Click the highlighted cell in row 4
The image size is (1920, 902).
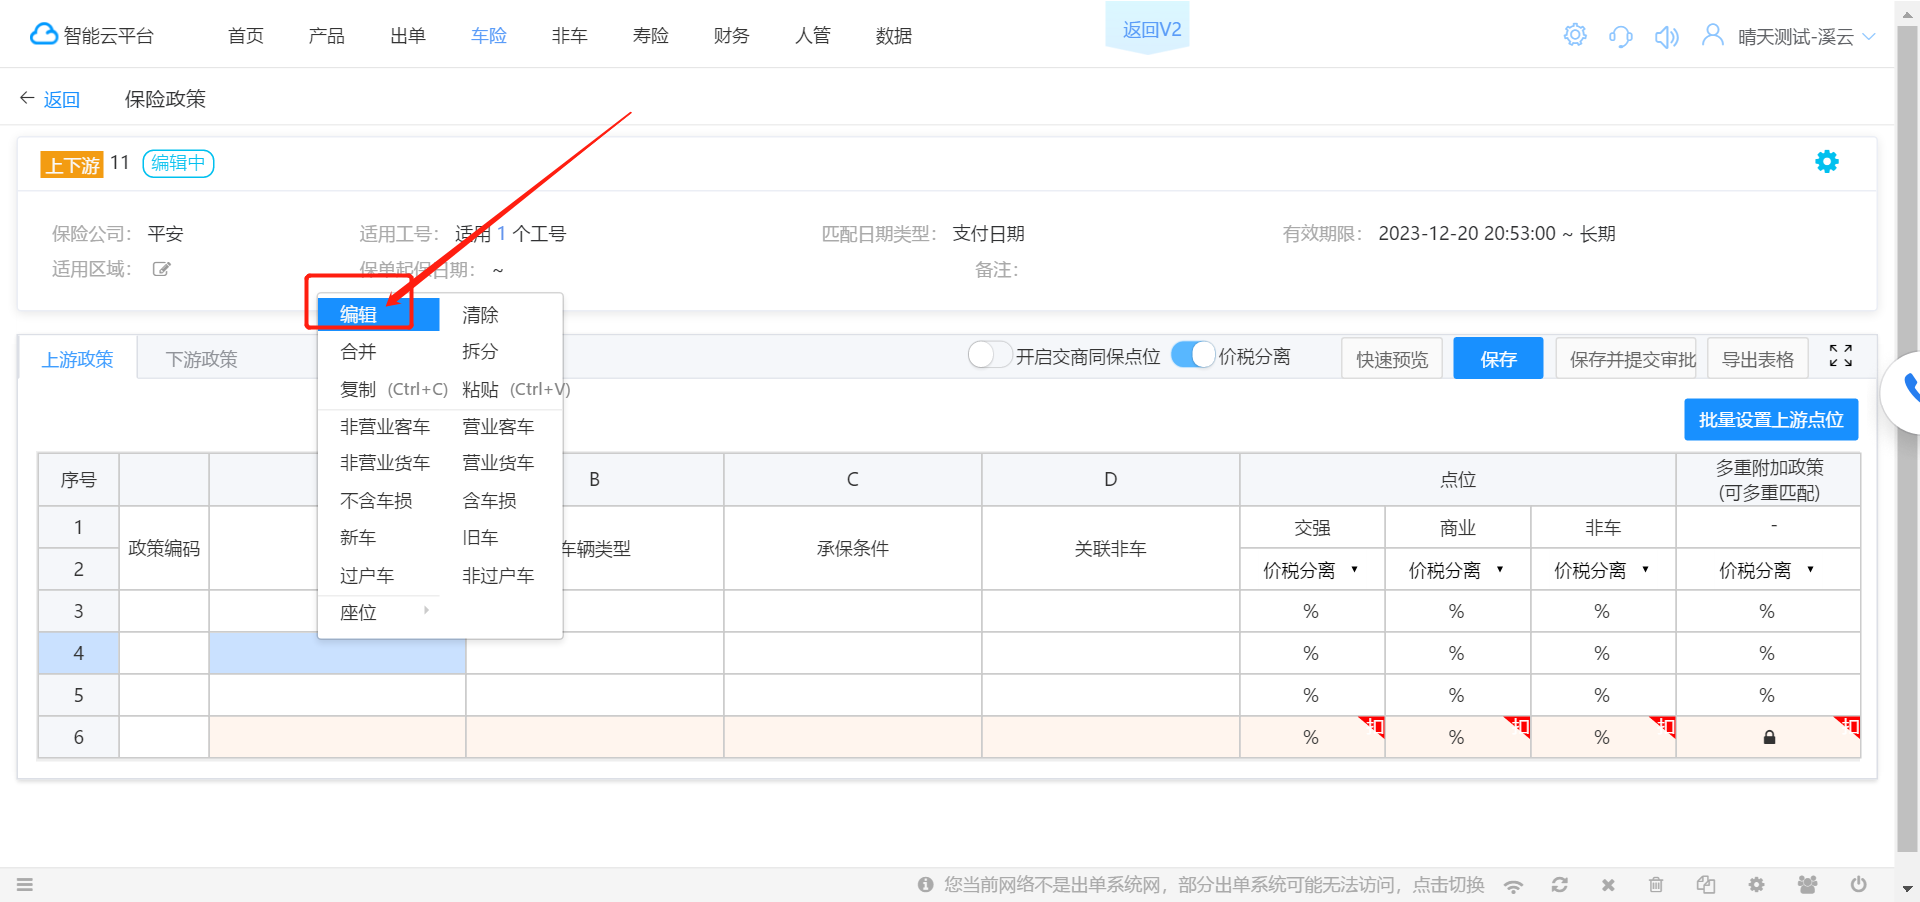click(337, 653)
